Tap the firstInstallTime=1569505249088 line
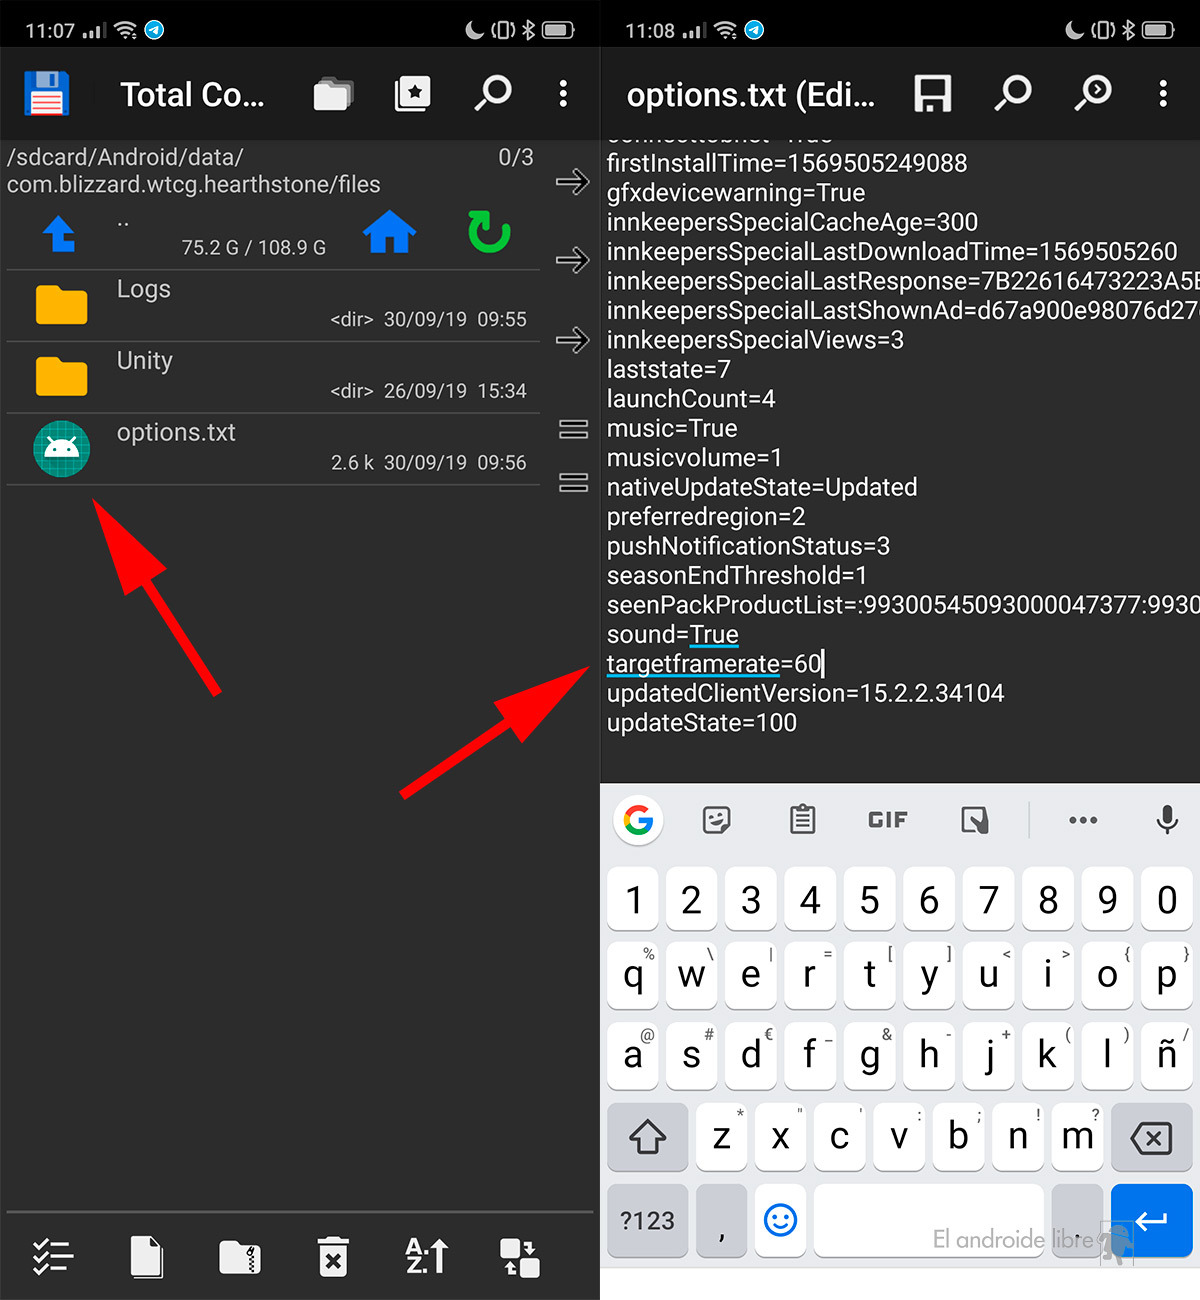The width and height of the screenshot is (1200, 1300). coord(787,163)
